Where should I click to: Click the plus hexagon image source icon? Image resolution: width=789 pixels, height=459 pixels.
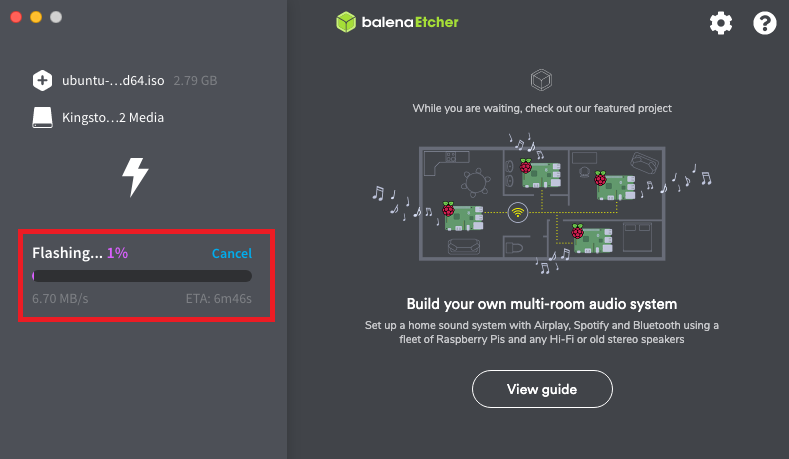[42, 81]
